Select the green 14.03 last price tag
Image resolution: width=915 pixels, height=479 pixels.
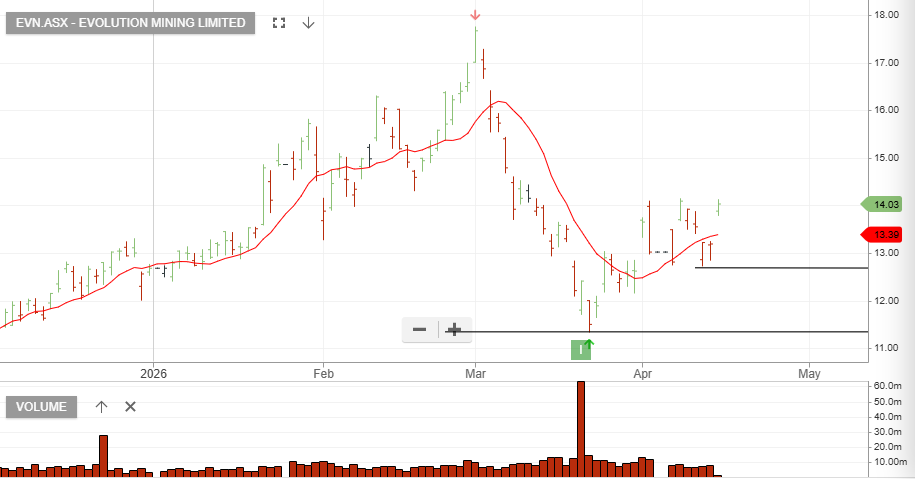coord(882,204)
